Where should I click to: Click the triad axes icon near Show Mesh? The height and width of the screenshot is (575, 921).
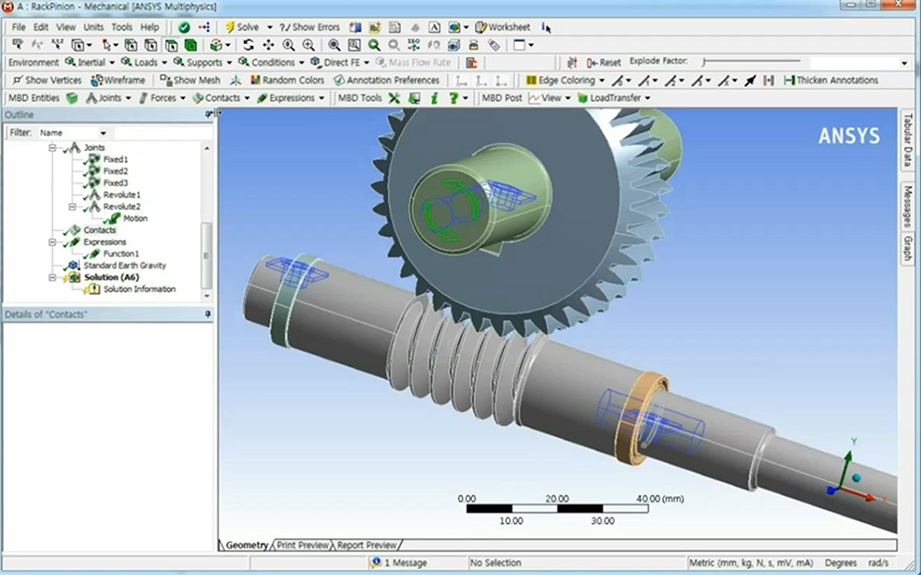[236, 80]
